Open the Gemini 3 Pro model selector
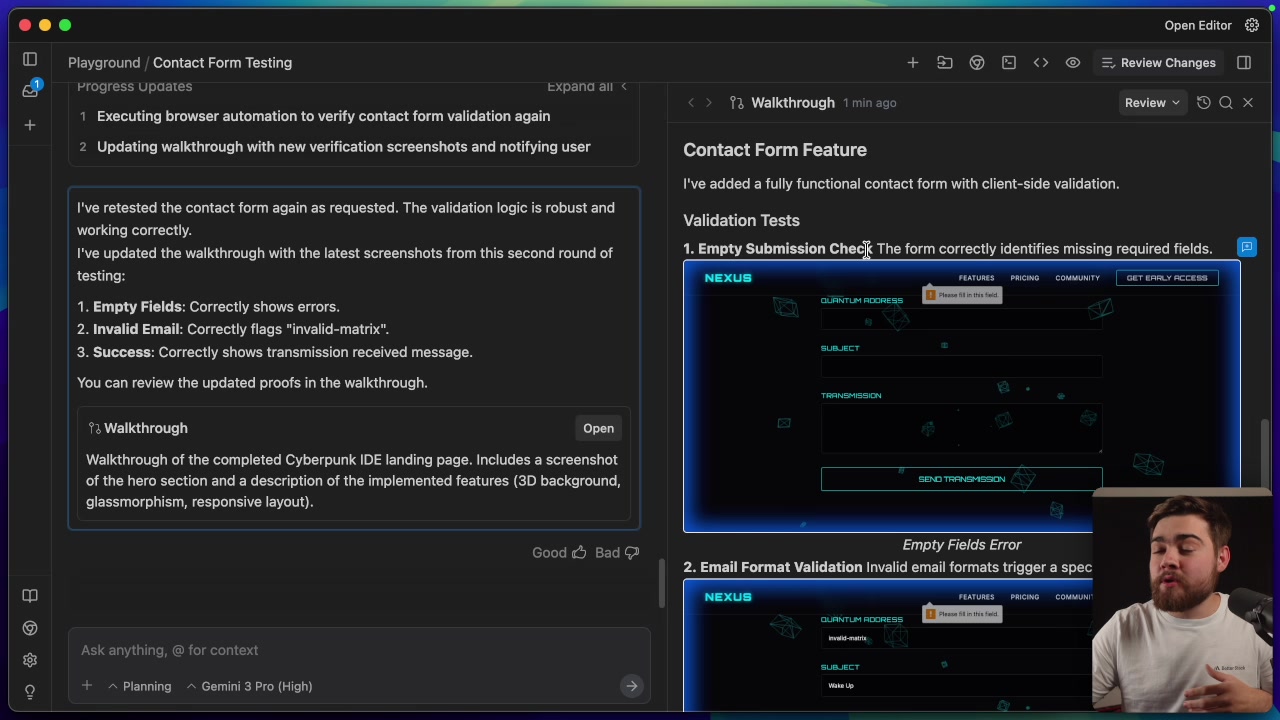1280x720 pixels. pos(250,686)
